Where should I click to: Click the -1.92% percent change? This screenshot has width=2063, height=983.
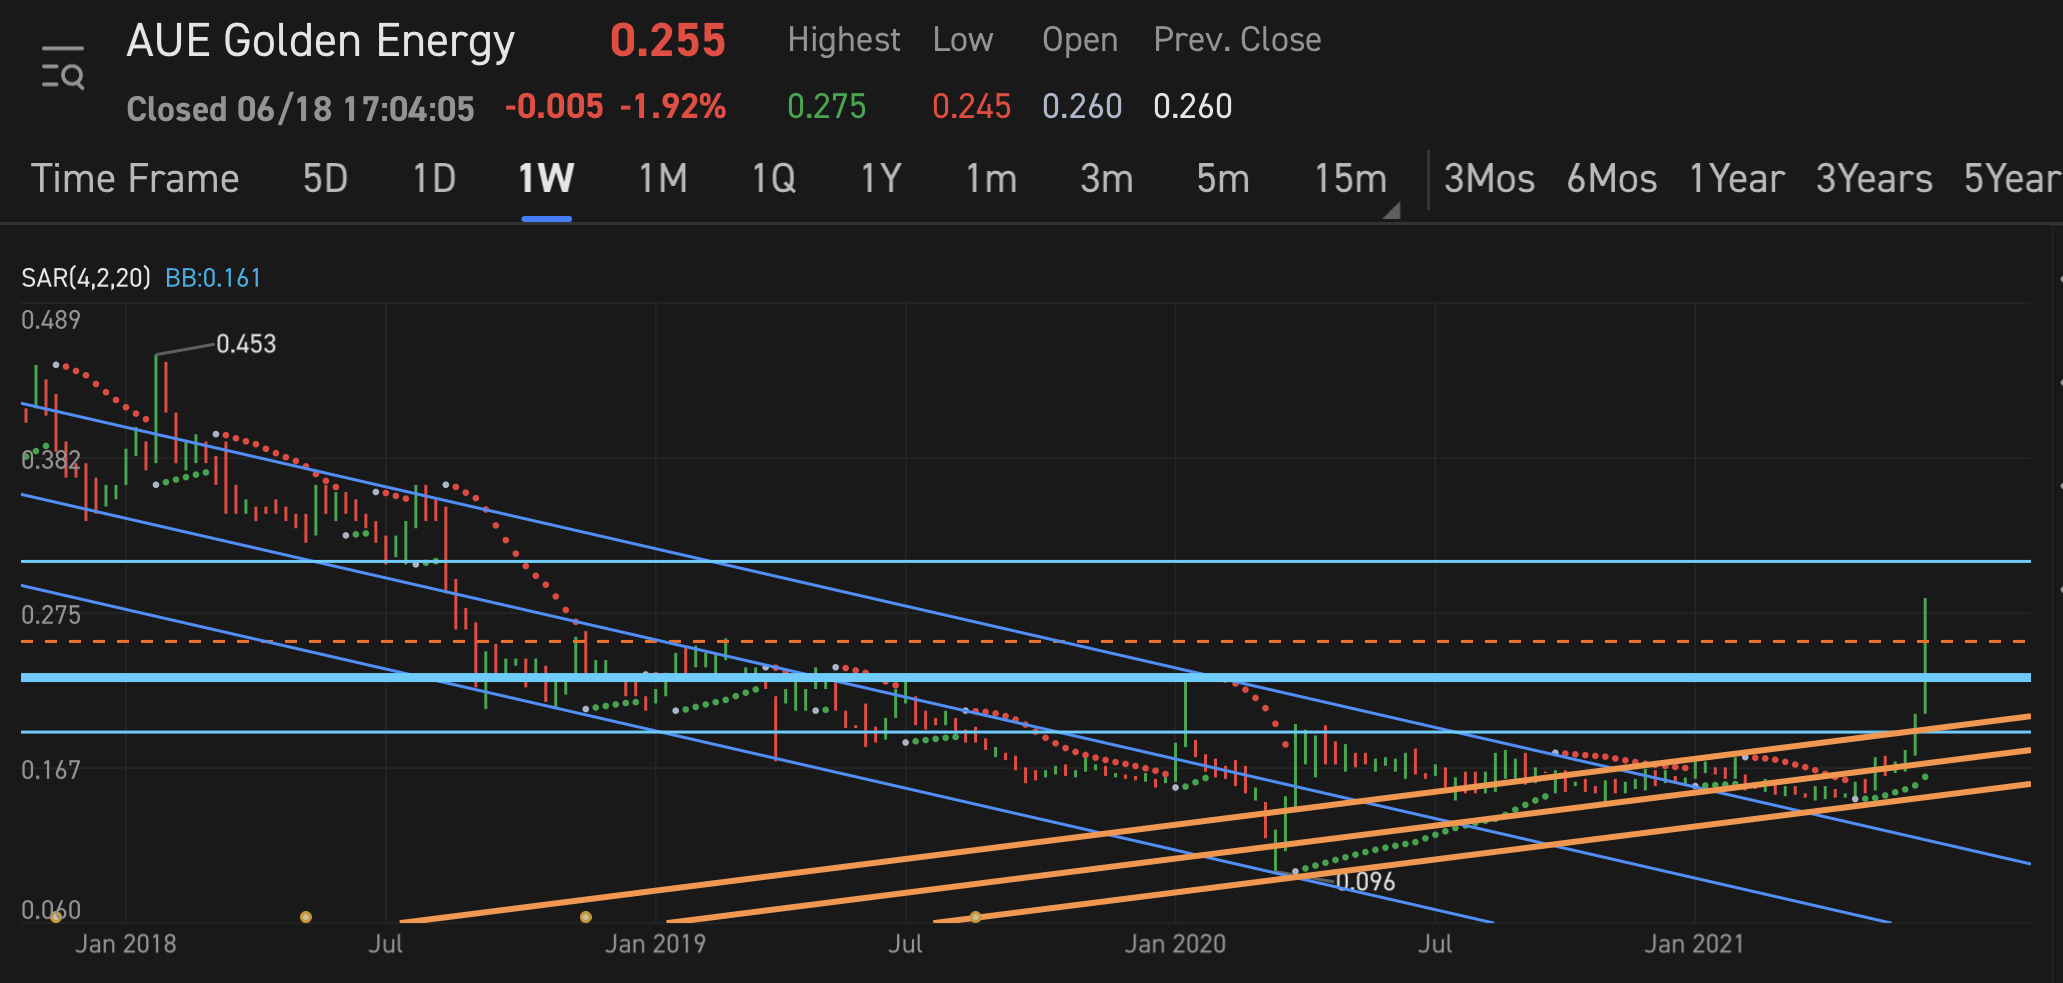[673, 107]
